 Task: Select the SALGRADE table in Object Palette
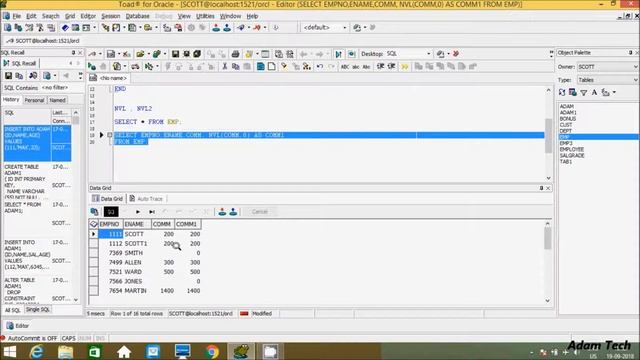572,156
